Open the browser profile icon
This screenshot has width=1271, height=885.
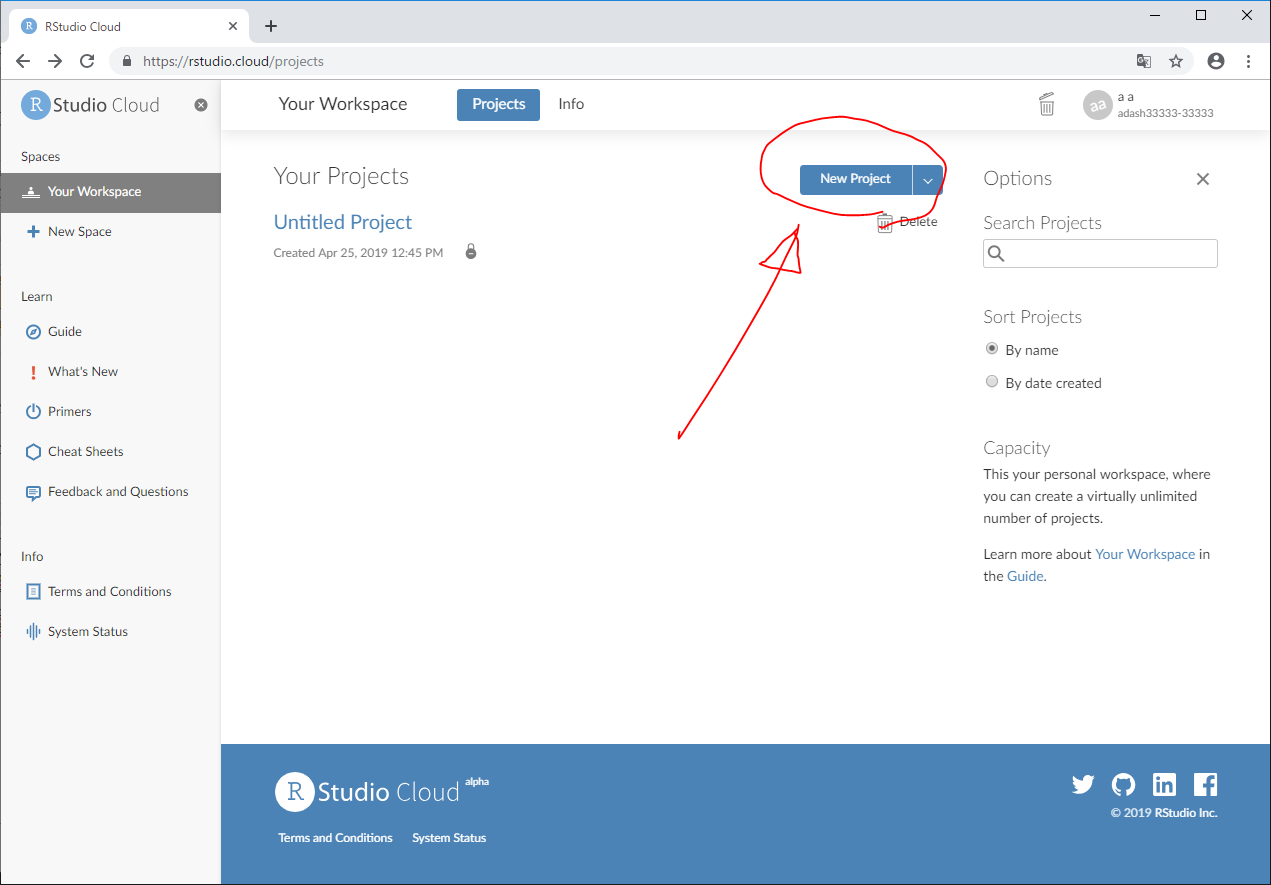1216,61
